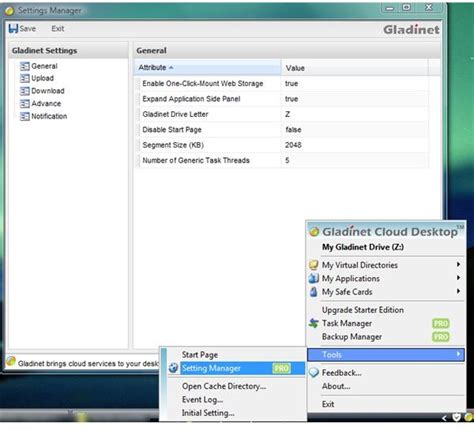This screenshot has height=431, width=474.
Task: Show hidden tray icons arrow
Action: [x=444, y=418]
